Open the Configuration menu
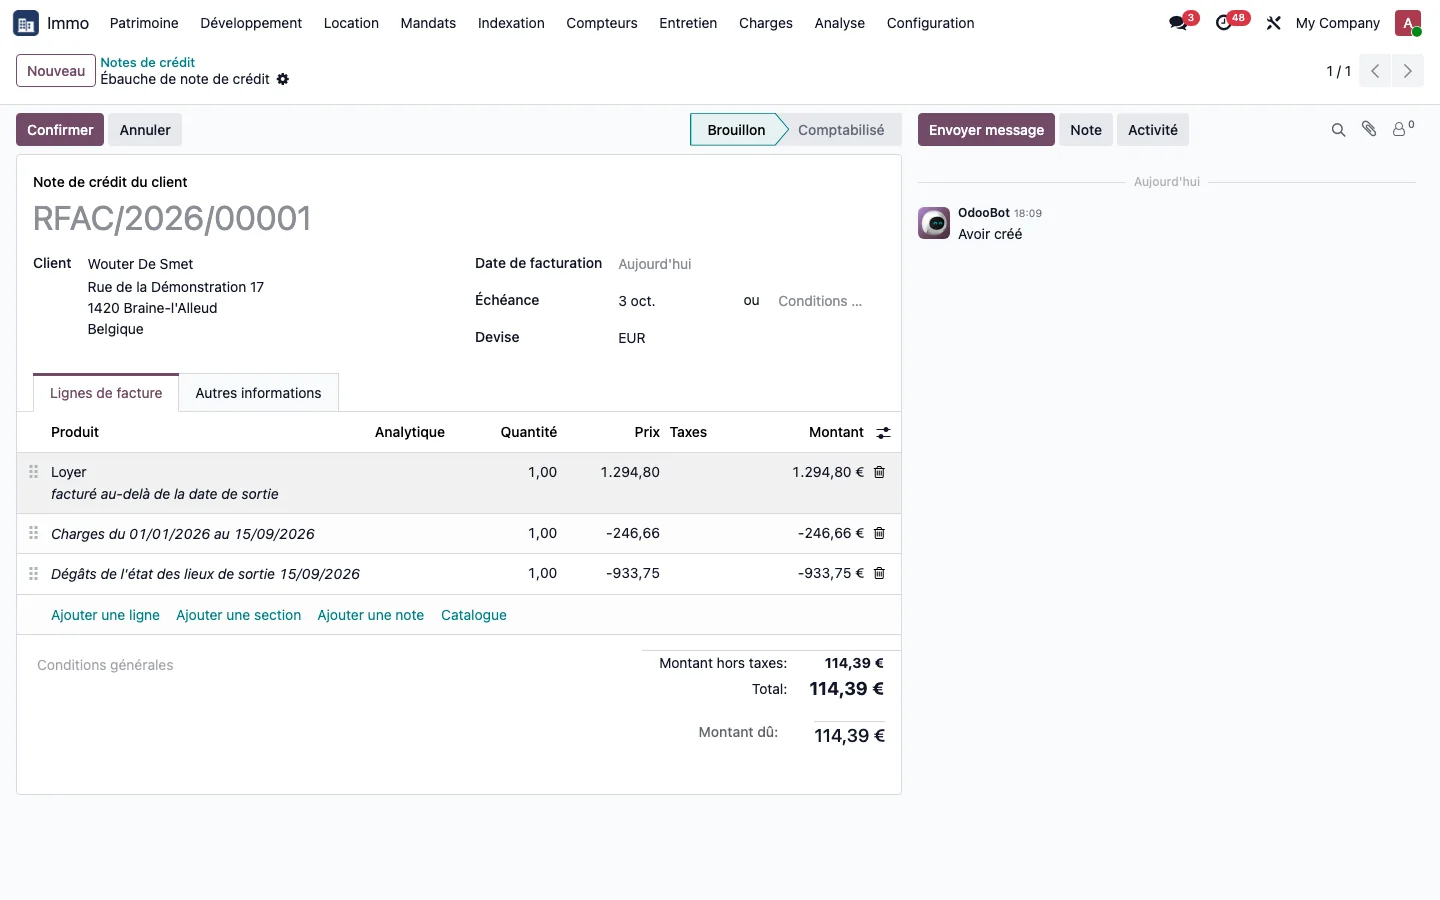This screenshot has height=900, width=1440. (930, 23)
